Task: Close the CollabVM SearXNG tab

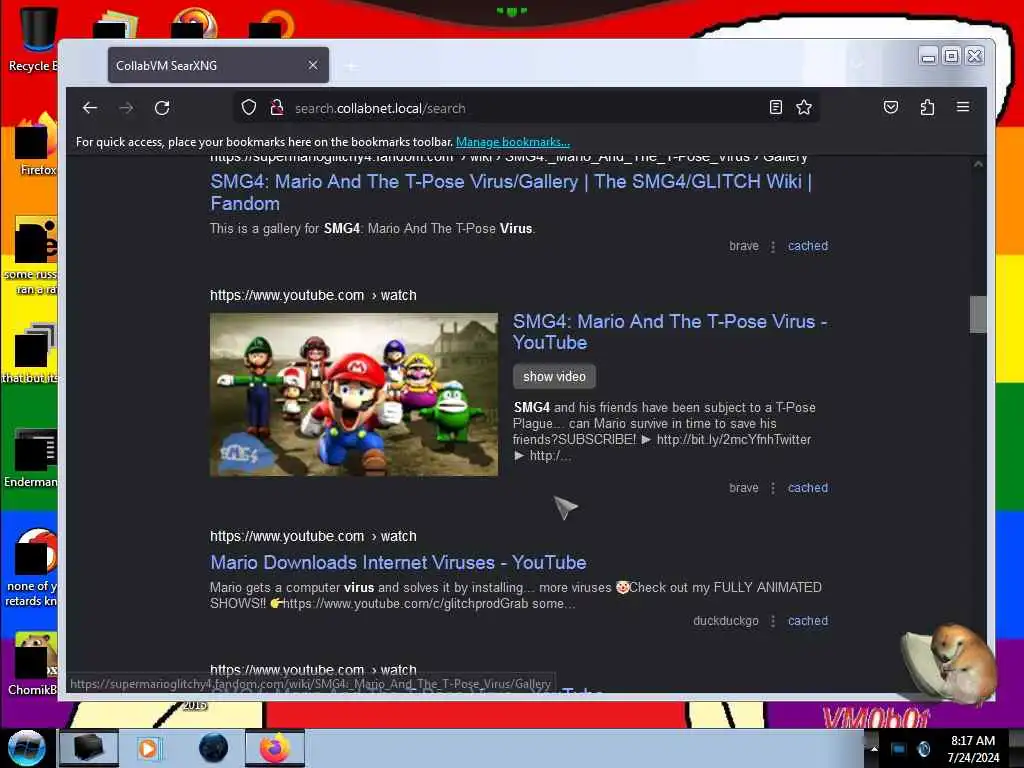Action: pos(313,65)
